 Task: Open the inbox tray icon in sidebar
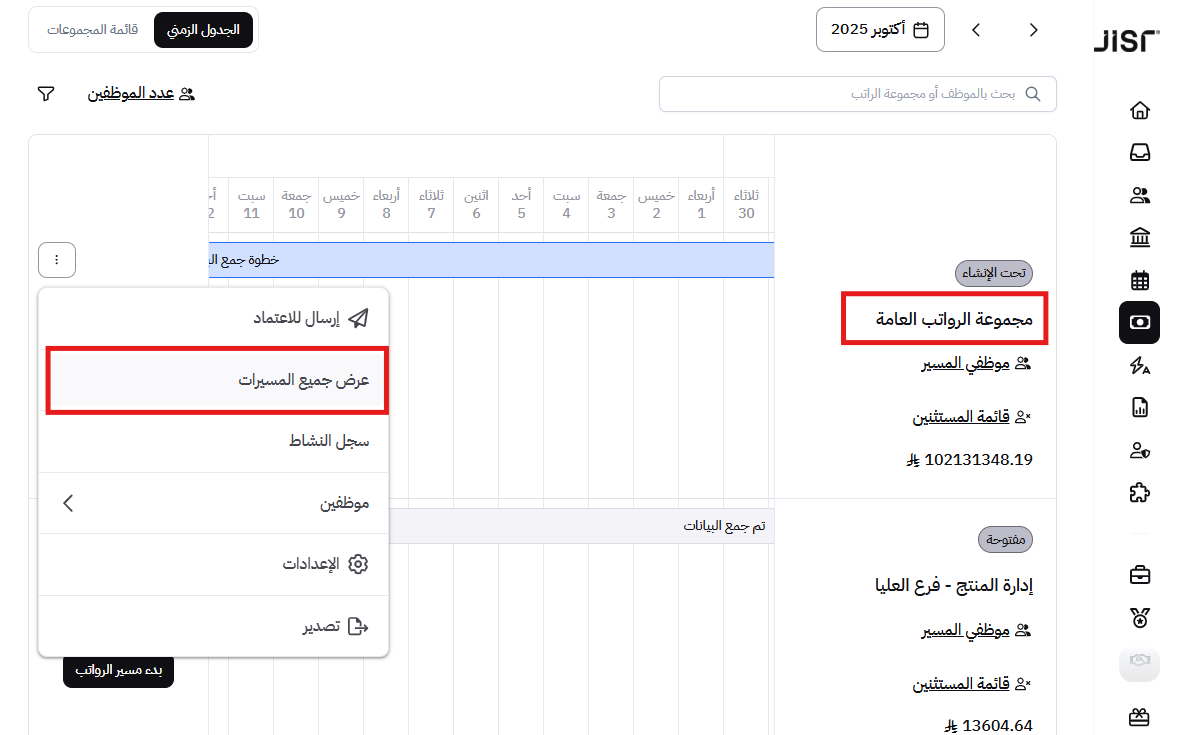click(1139, 153)
